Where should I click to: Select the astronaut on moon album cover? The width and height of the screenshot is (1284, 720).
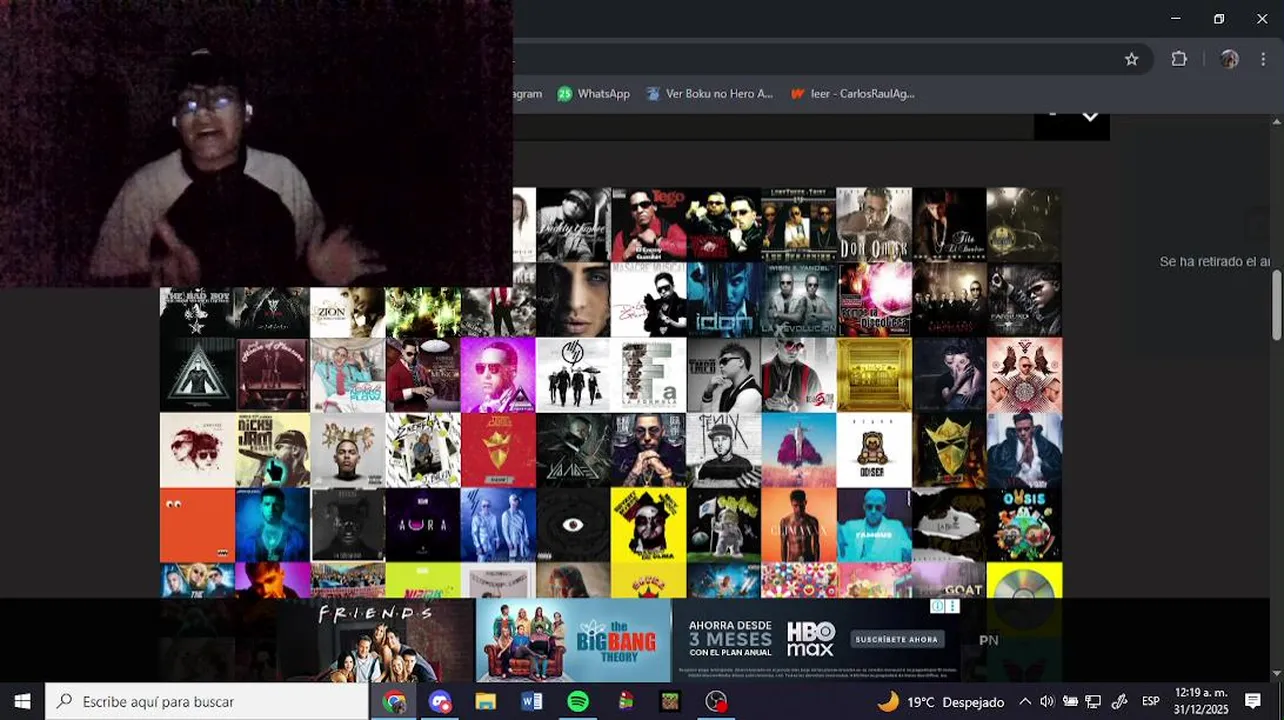pos(724,525)
